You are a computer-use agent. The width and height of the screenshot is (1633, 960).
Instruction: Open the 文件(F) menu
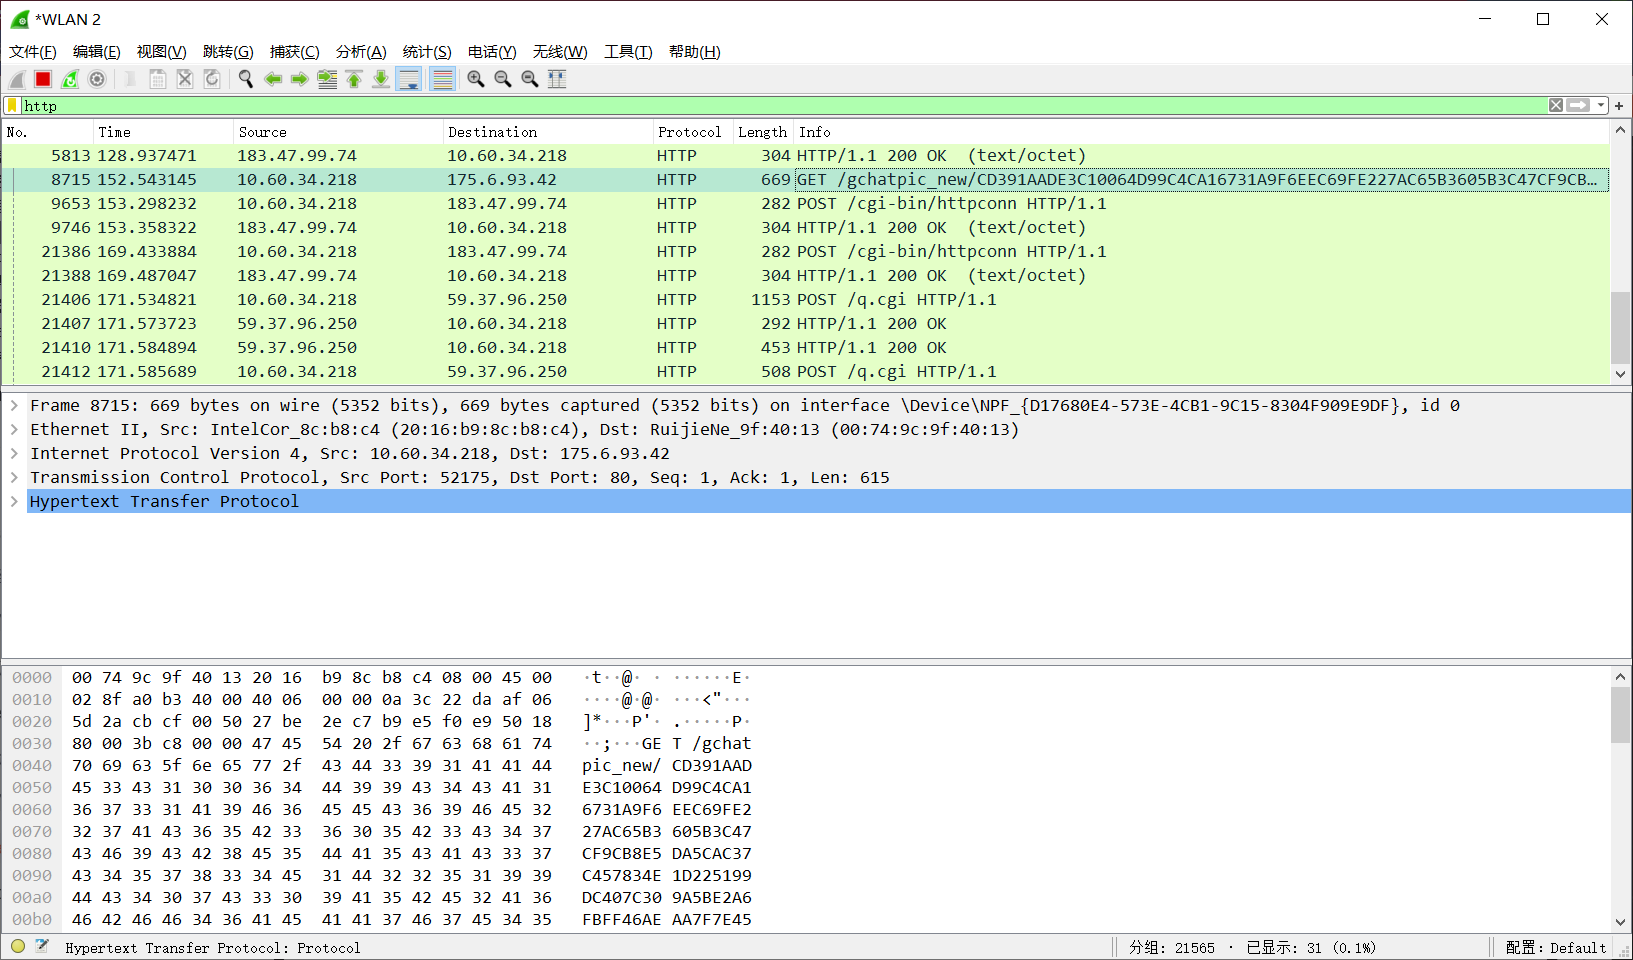tap(33, 52)
